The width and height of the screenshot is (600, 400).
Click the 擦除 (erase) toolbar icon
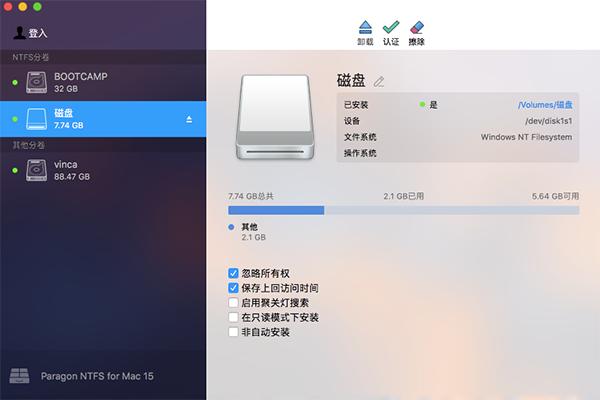tap(417, 27)
